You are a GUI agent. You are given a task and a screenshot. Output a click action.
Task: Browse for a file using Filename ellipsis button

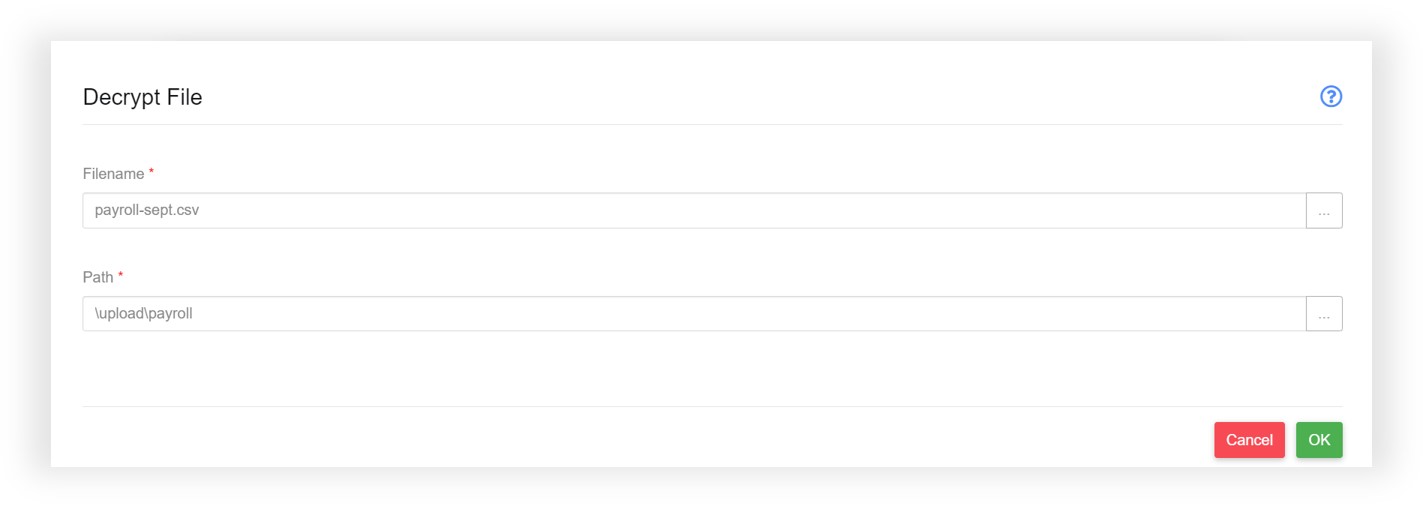[x=1324, y=211]
